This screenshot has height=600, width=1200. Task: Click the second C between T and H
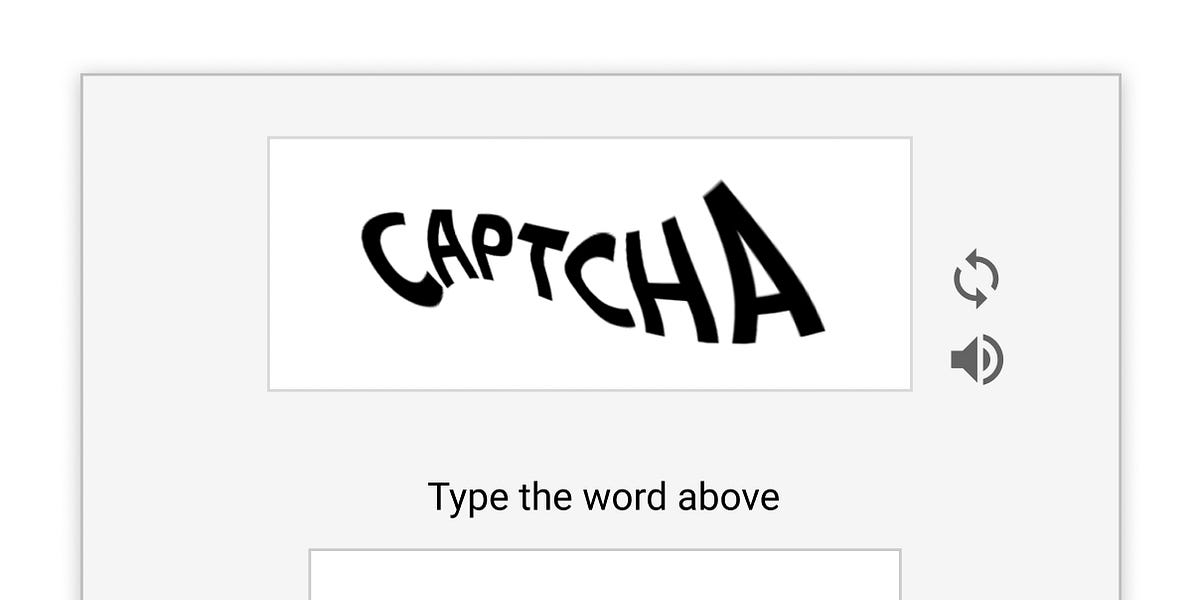pos(598,280)
